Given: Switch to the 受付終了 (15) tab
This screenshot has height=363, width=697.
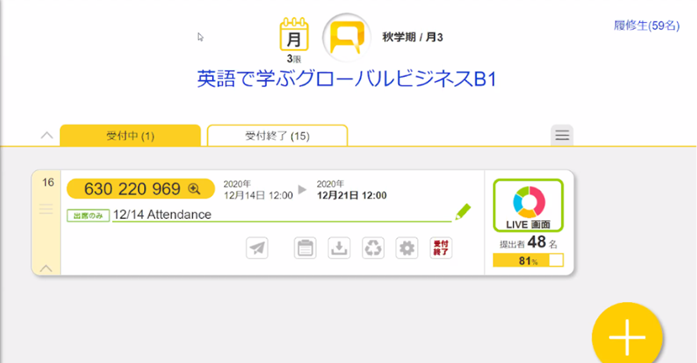Looking at the screenshot, I should (277, 136).
